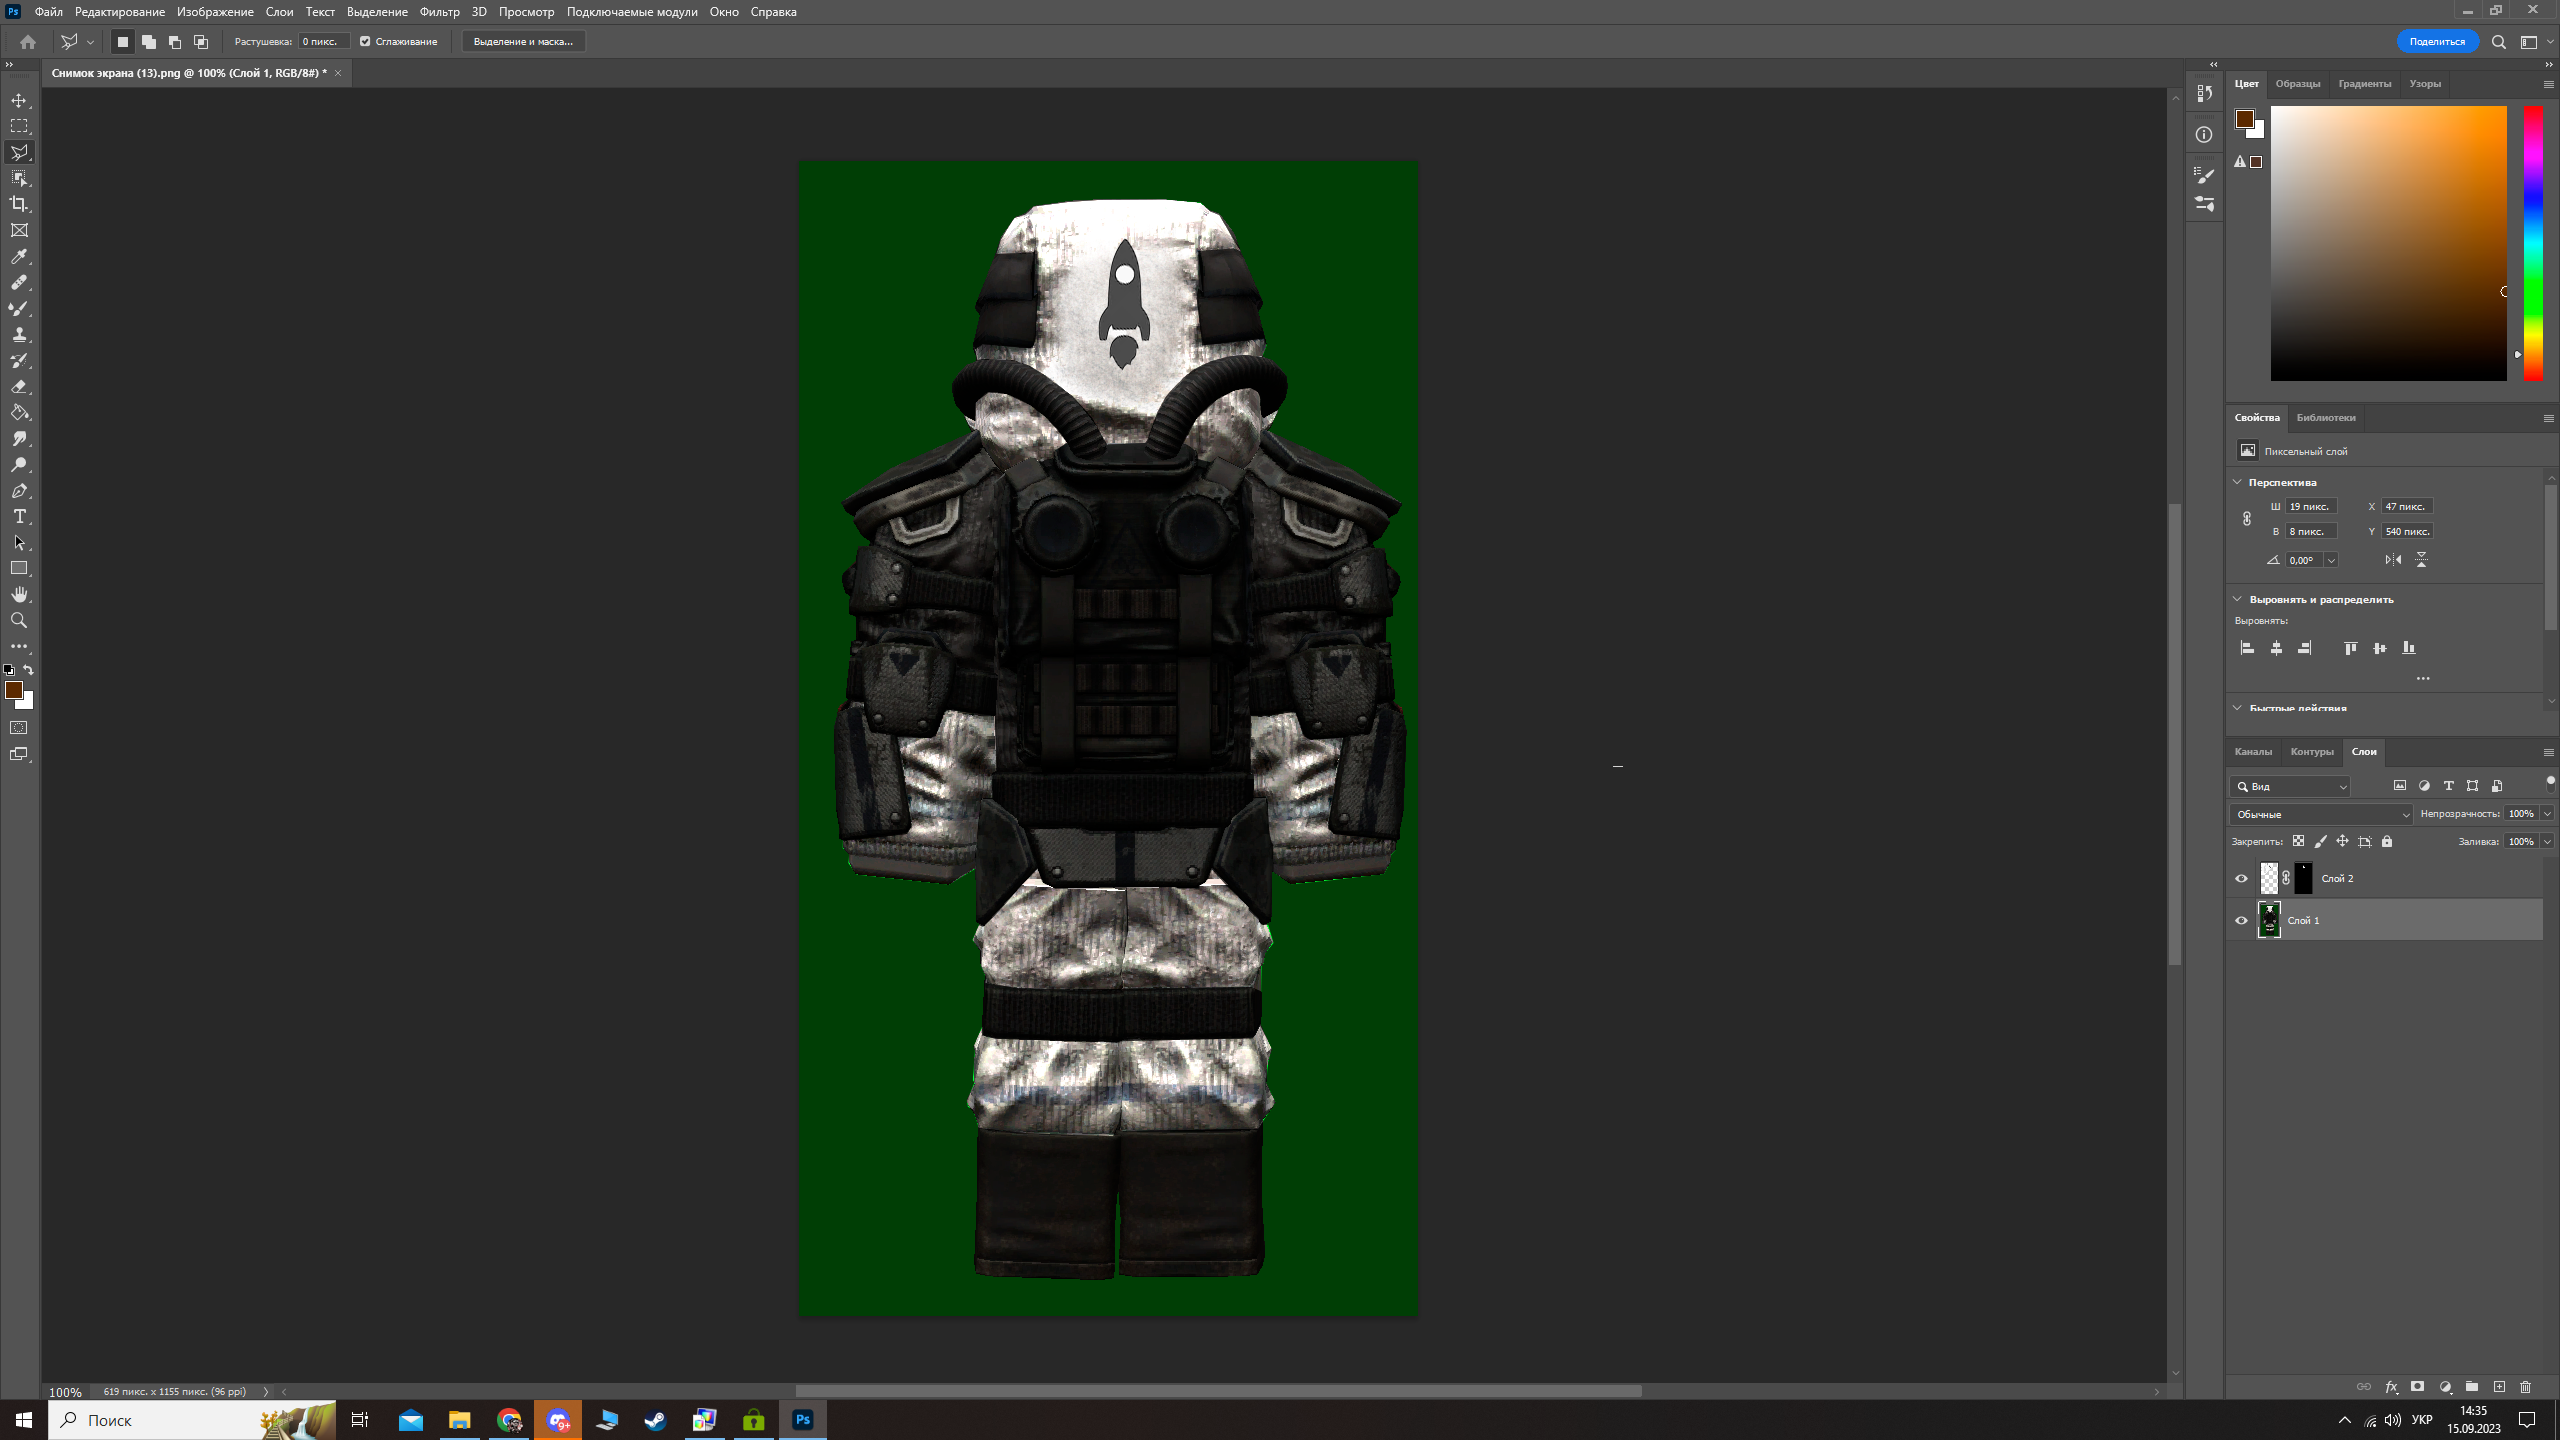Toggle lock all padlock icon
The width and height of the screenshot is (2560, 1440).
2387,842
